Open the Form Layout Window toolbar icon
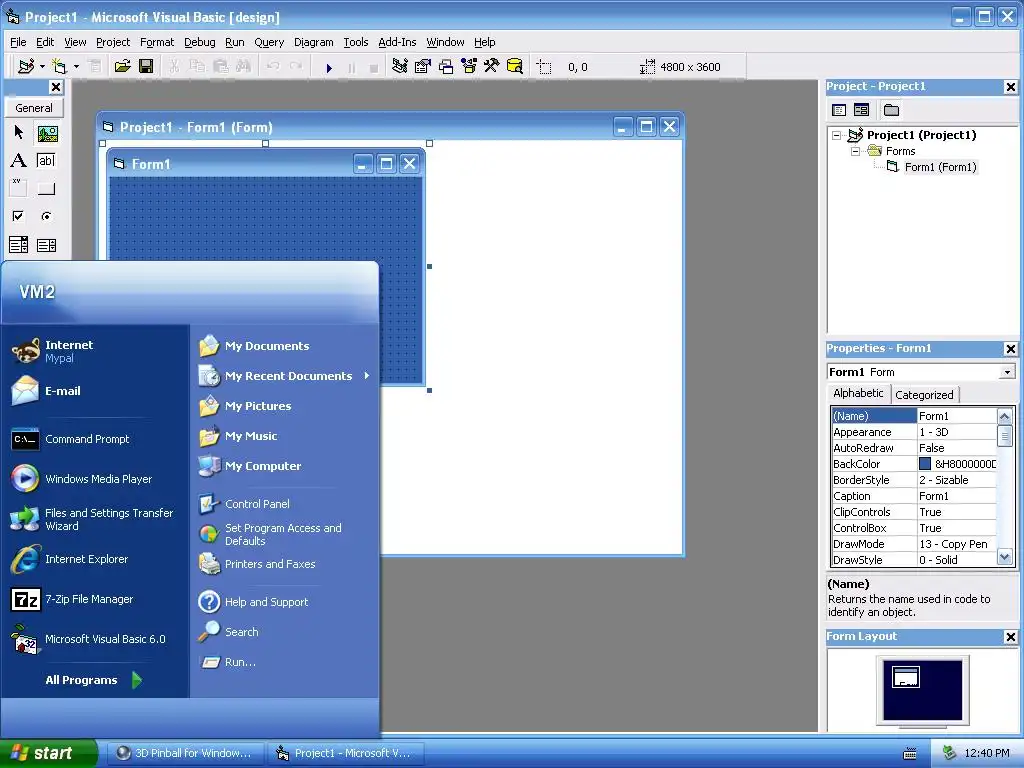1024x768 pixels. (x=446, y=67)
